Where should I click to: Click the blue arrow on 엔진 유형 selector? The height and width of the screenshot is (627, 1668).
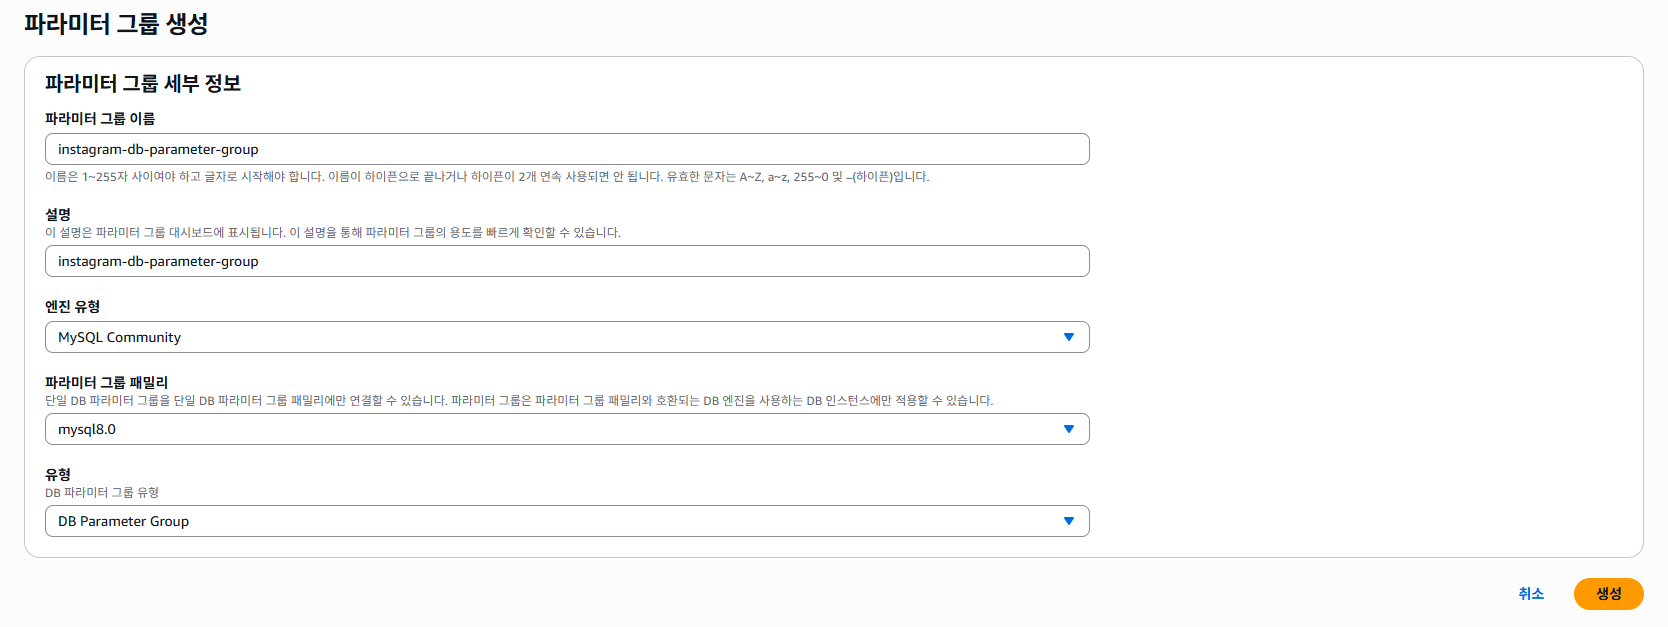click(1069, 337)
